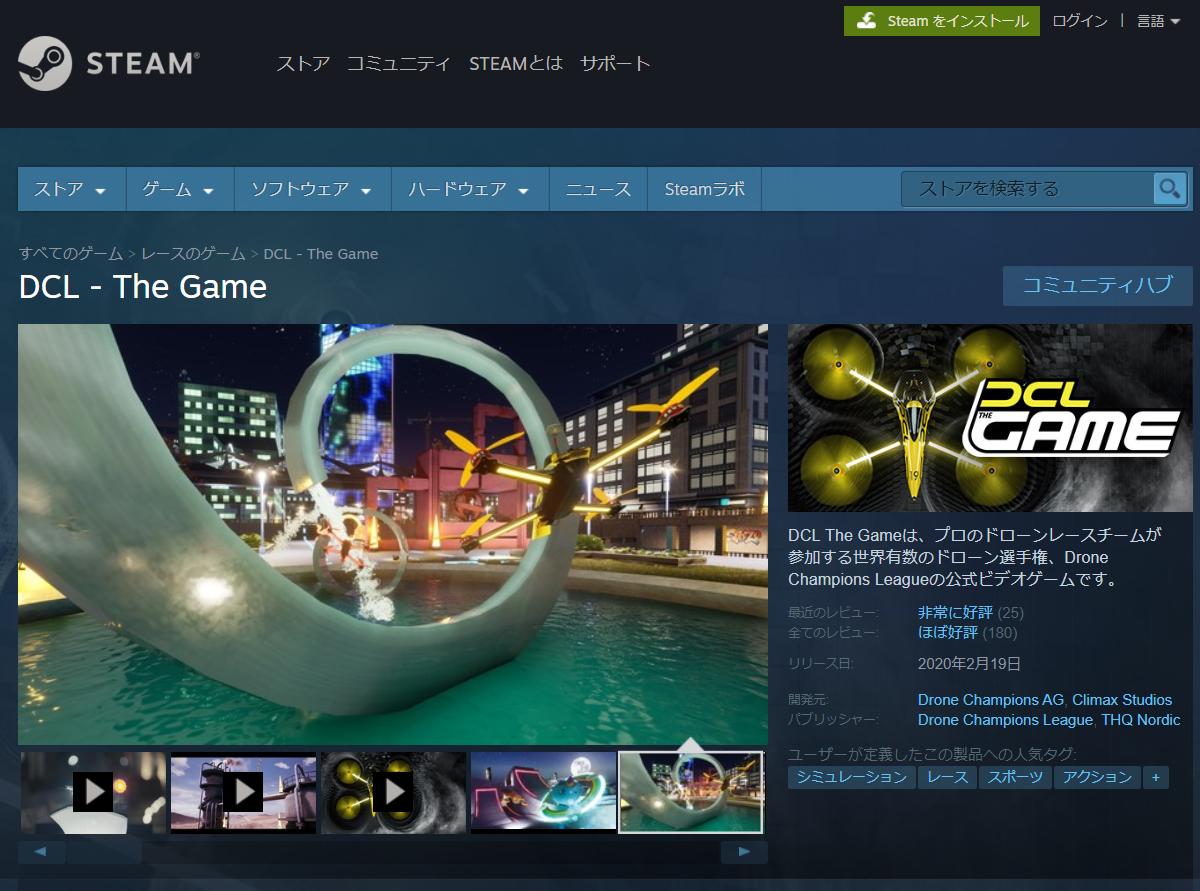Click the search magnifying glass icon
1200x891 pixels.
click(1168, 188)
